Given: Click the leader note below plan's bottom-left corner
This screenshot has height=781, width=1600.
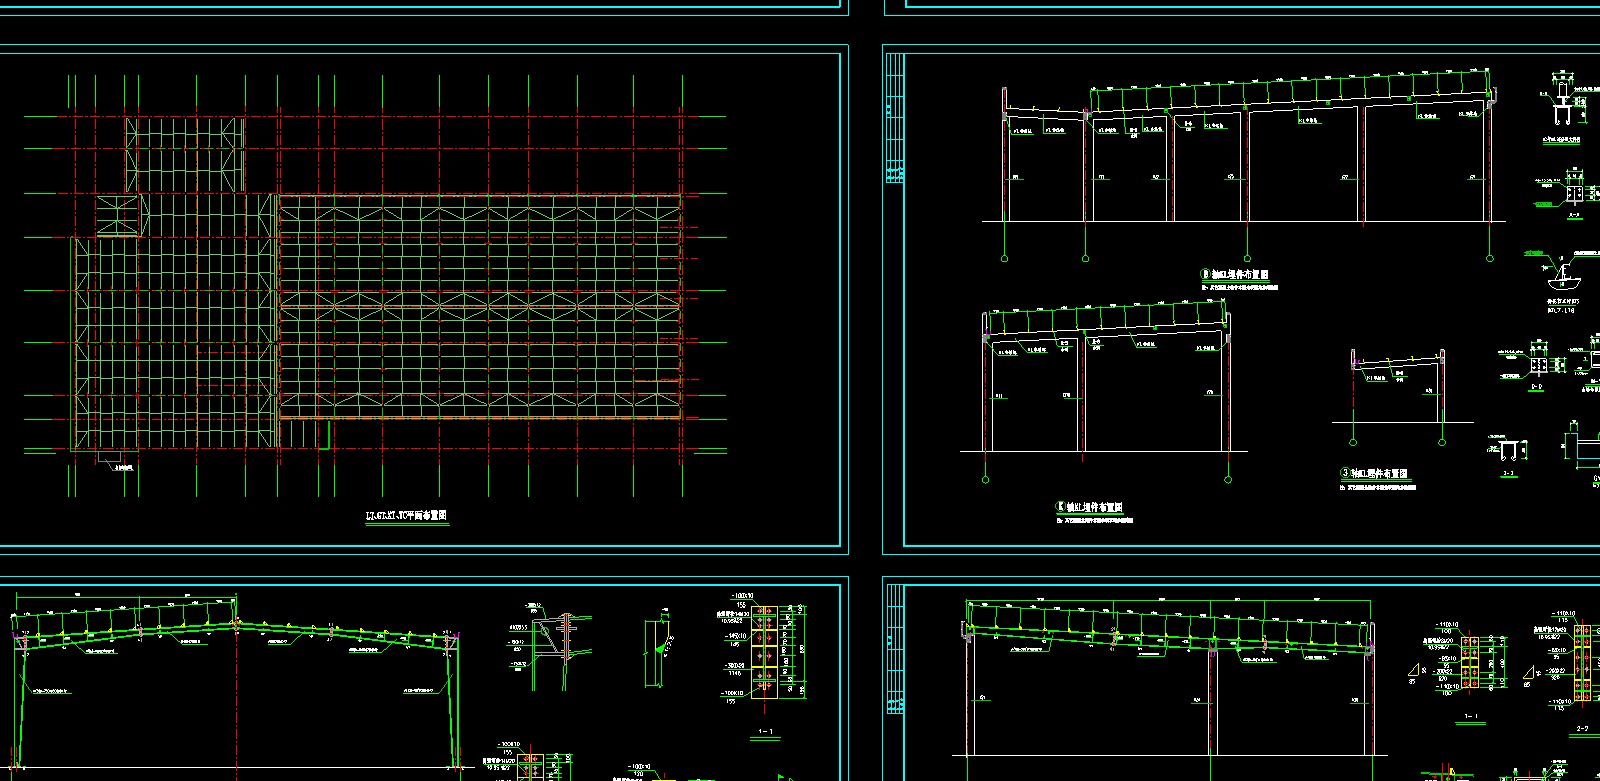Looking at the screenshot, I should 123,465.
